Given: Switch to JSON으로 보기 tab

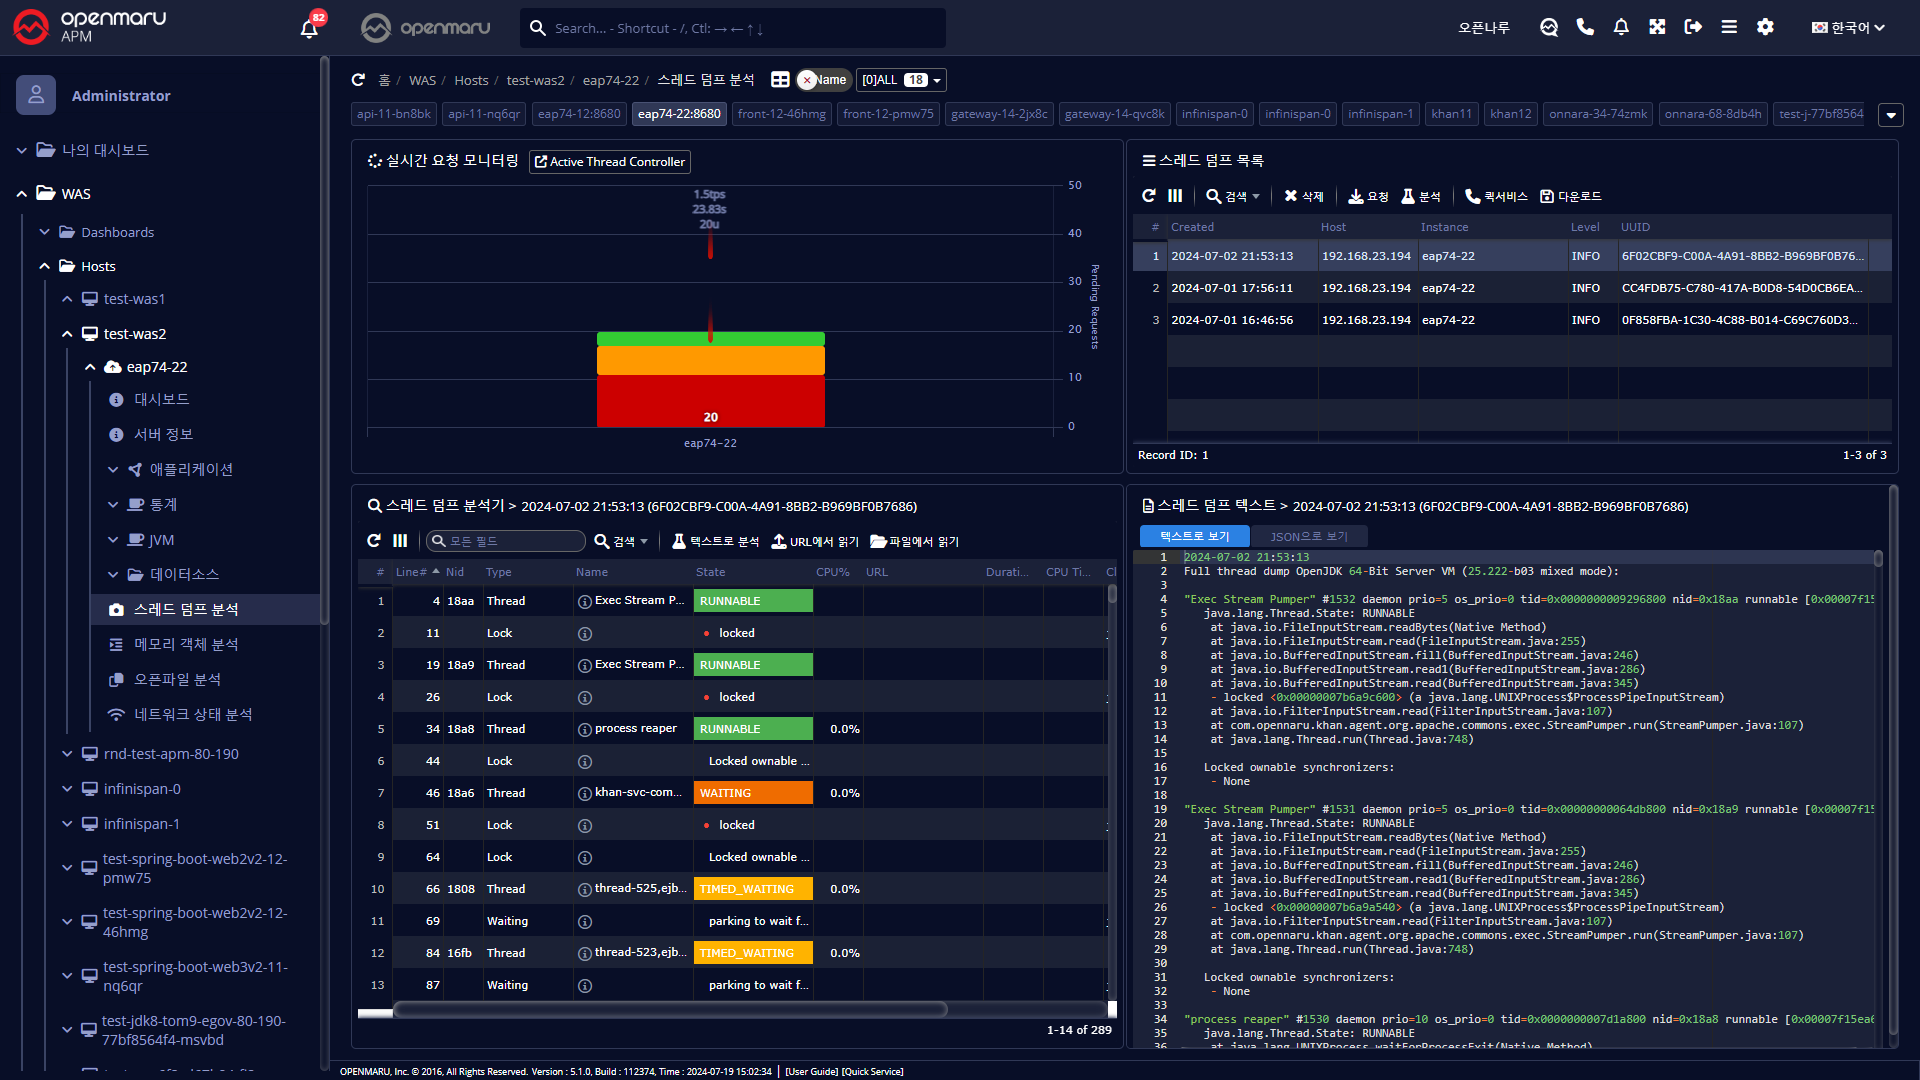Looking at the screenshot, I should point(1308,536).
